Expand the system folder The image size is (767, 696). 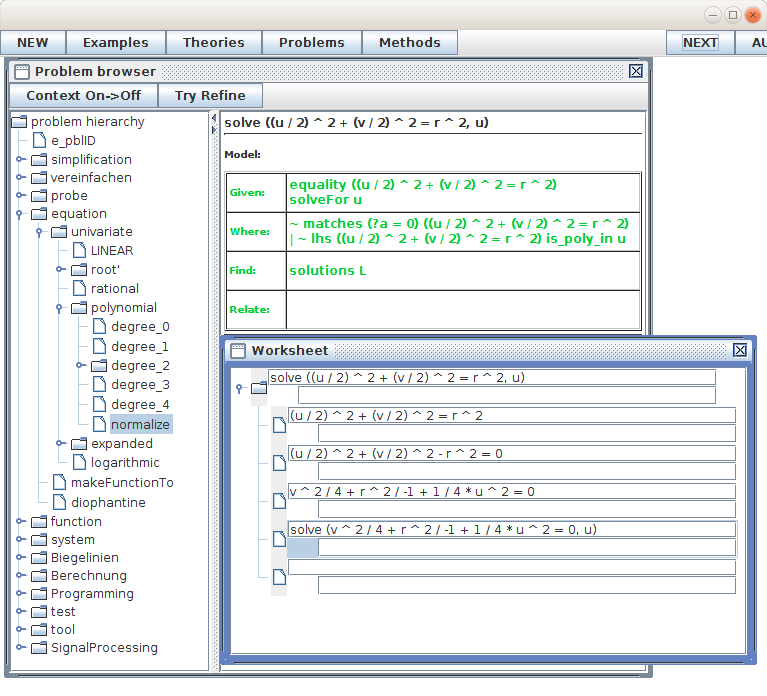pos(20,539)
